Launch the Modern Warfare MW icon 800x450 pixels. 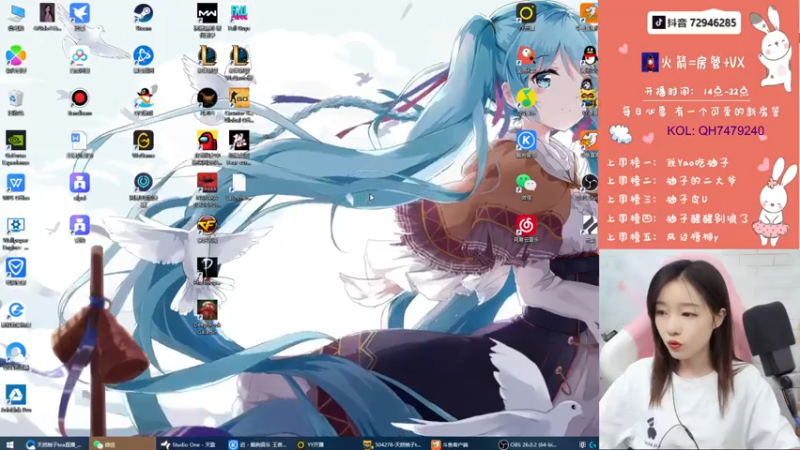click(207, 14)
